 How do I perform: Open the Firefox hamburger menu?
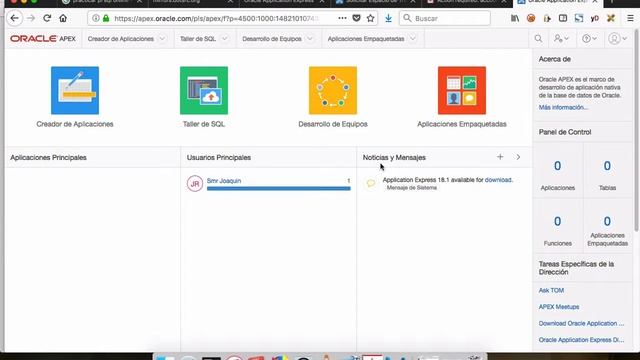(x=630, y=18)
